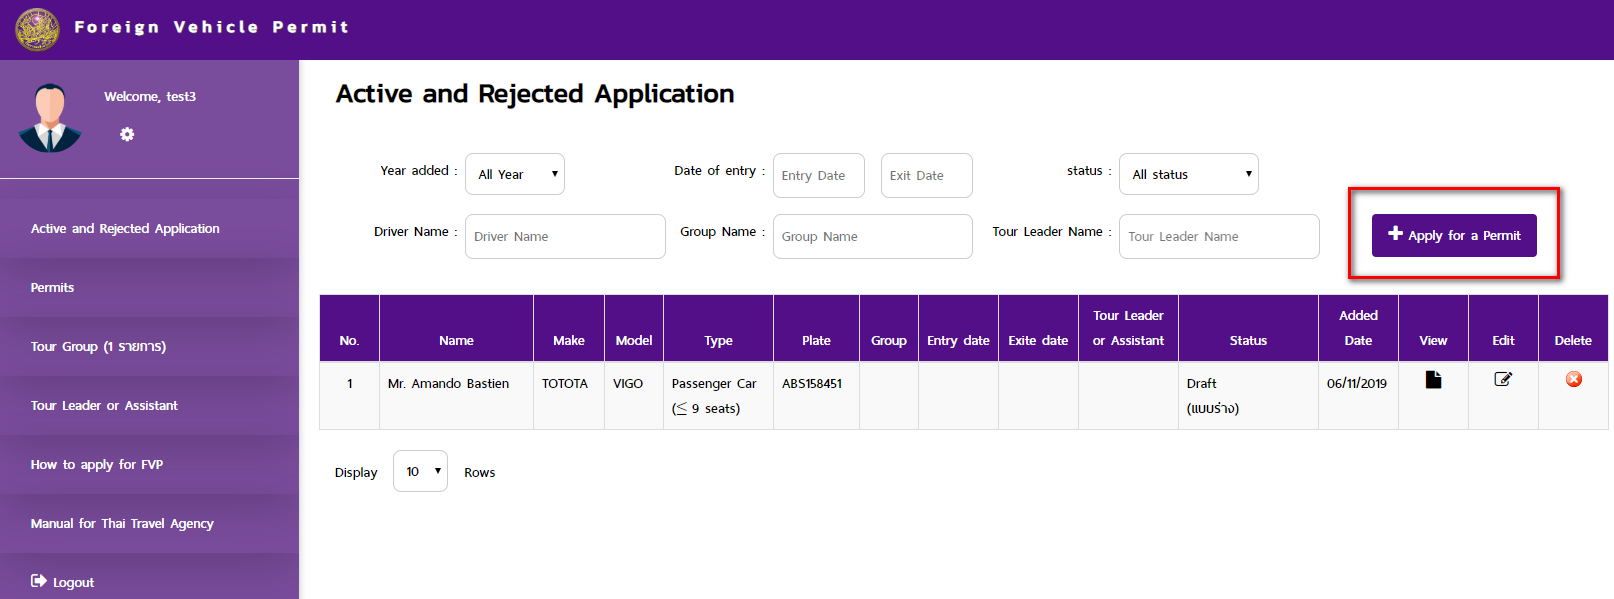
Task: Click the Driver Name input box
Action: pos(565,236)
